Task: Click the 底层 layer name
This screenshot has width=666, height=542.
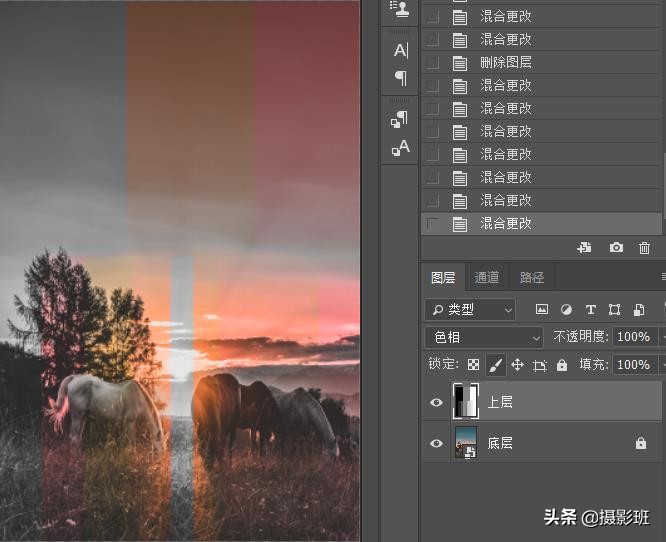Action: [500, 443]
